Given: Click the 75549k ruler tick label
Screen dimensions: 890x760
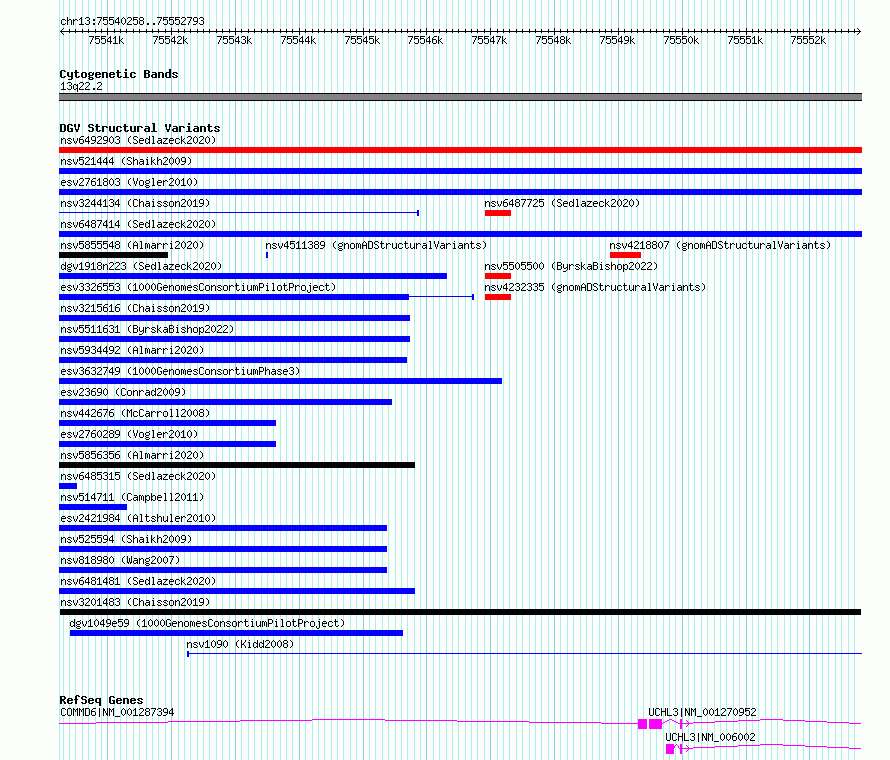Looking at the screenshot, I should point(617,40).
